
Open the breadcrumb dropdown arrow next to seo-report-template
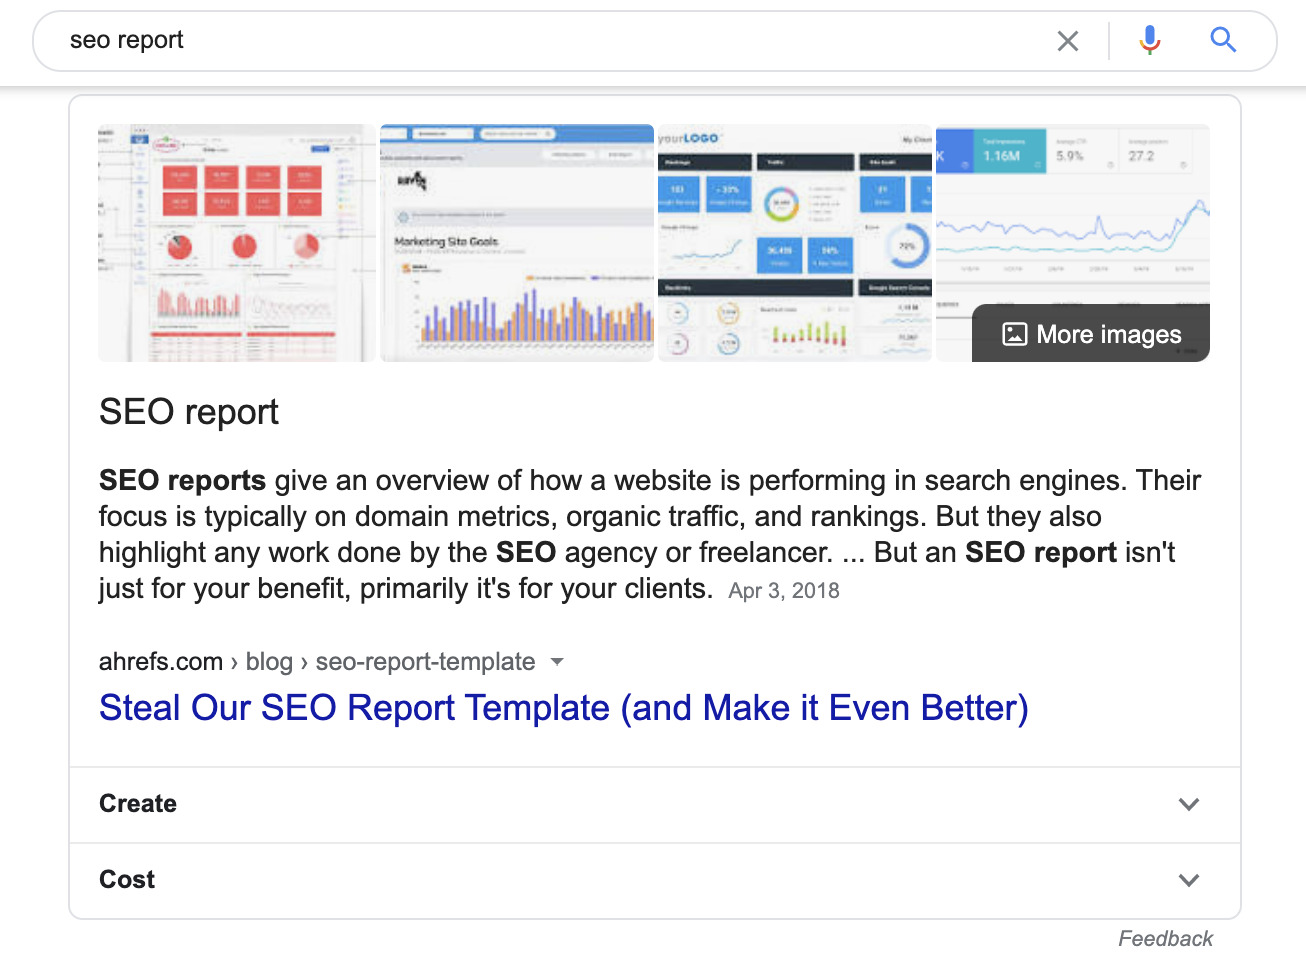tap(558, 661)
